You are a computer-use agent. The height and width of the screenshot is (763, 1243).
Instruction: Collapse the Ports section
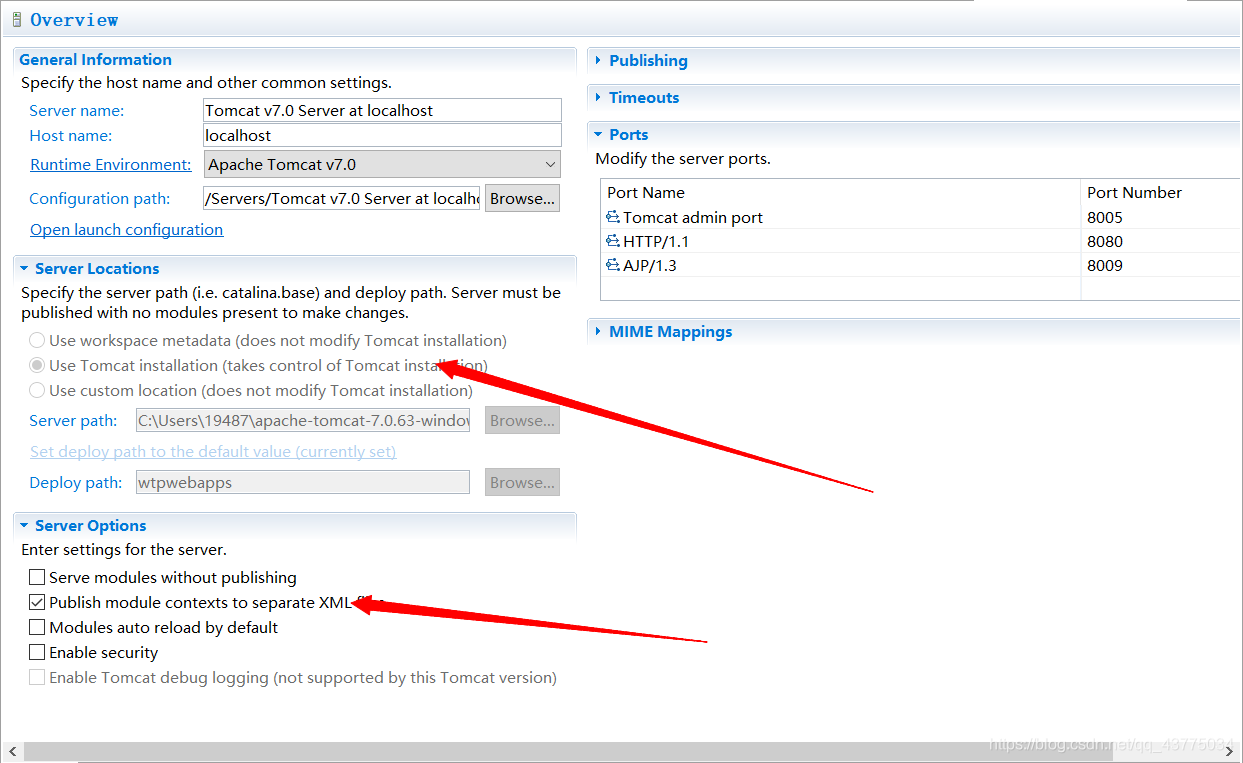coord(598,134)
